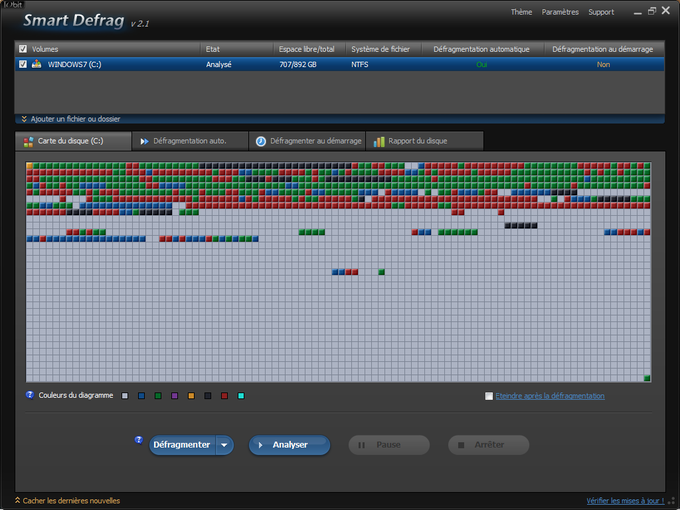This screenshot has width=680, height=510.
Task: Click the WINDOWS7 drive icon in volume list
Action: 36,64
